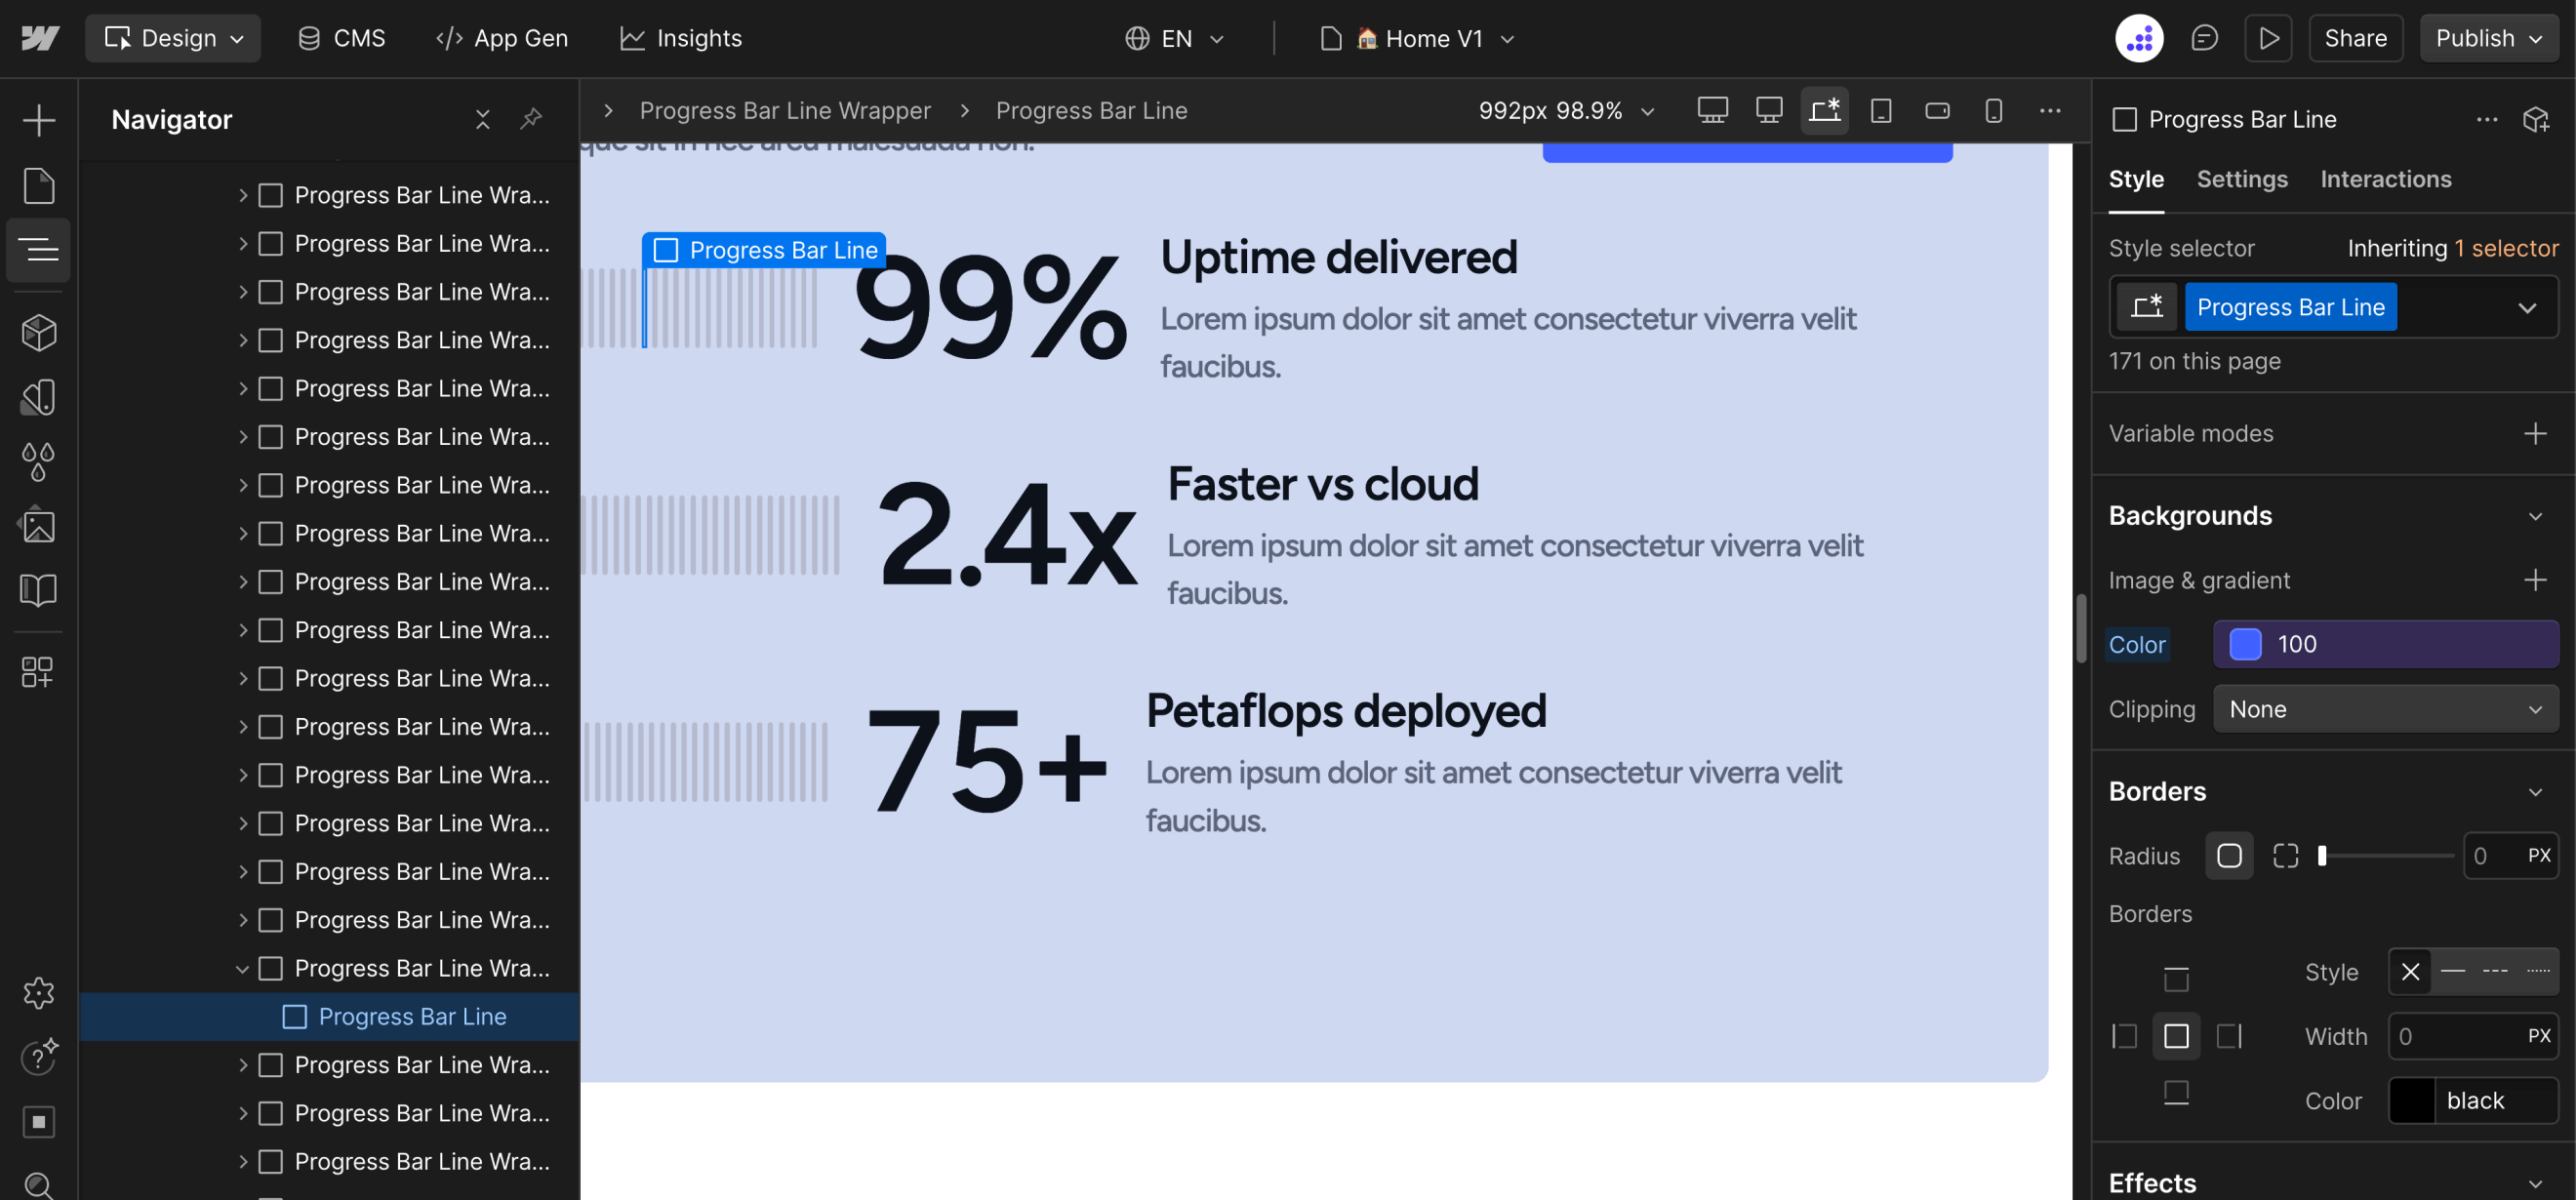Open the collaborator avatar icon
Image resolution: width=2576 pixels, height=1200 pixels.
click(x=2139, y=38)
